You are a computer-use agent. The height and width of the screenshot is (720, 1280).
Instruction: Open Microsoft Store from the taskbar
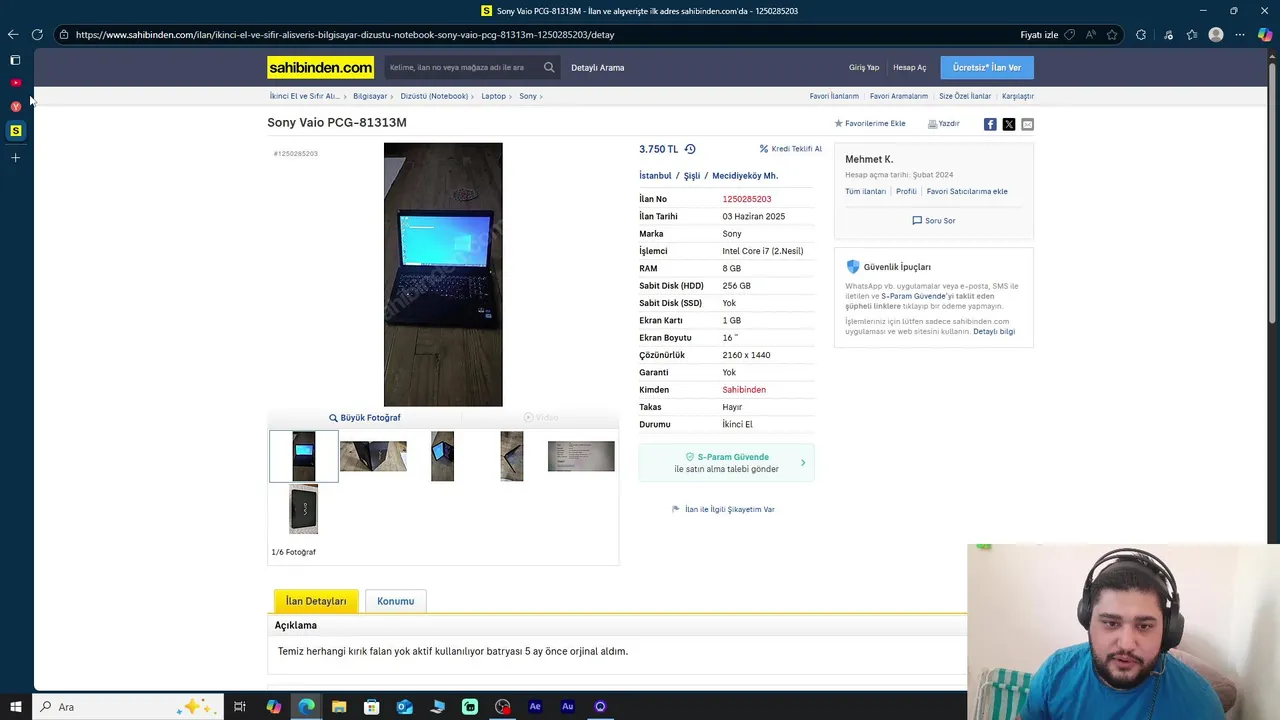pos(372,707)
